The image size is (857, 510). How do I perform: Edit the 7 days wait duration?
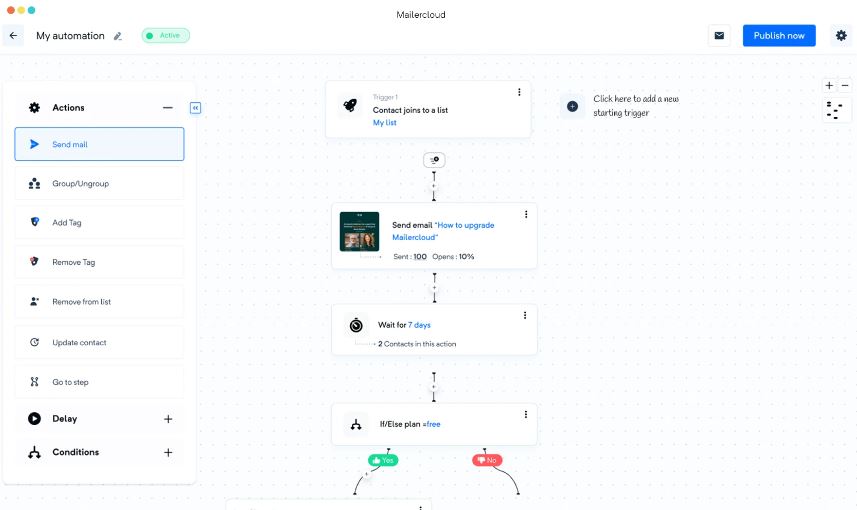pos(419,325)
